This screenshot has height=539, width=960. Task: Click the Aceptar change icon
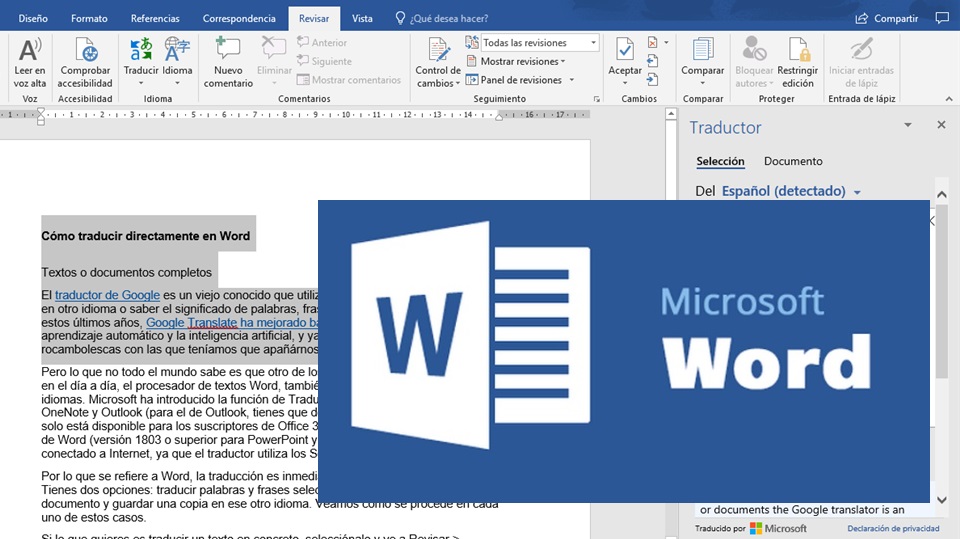coord(624,50)
